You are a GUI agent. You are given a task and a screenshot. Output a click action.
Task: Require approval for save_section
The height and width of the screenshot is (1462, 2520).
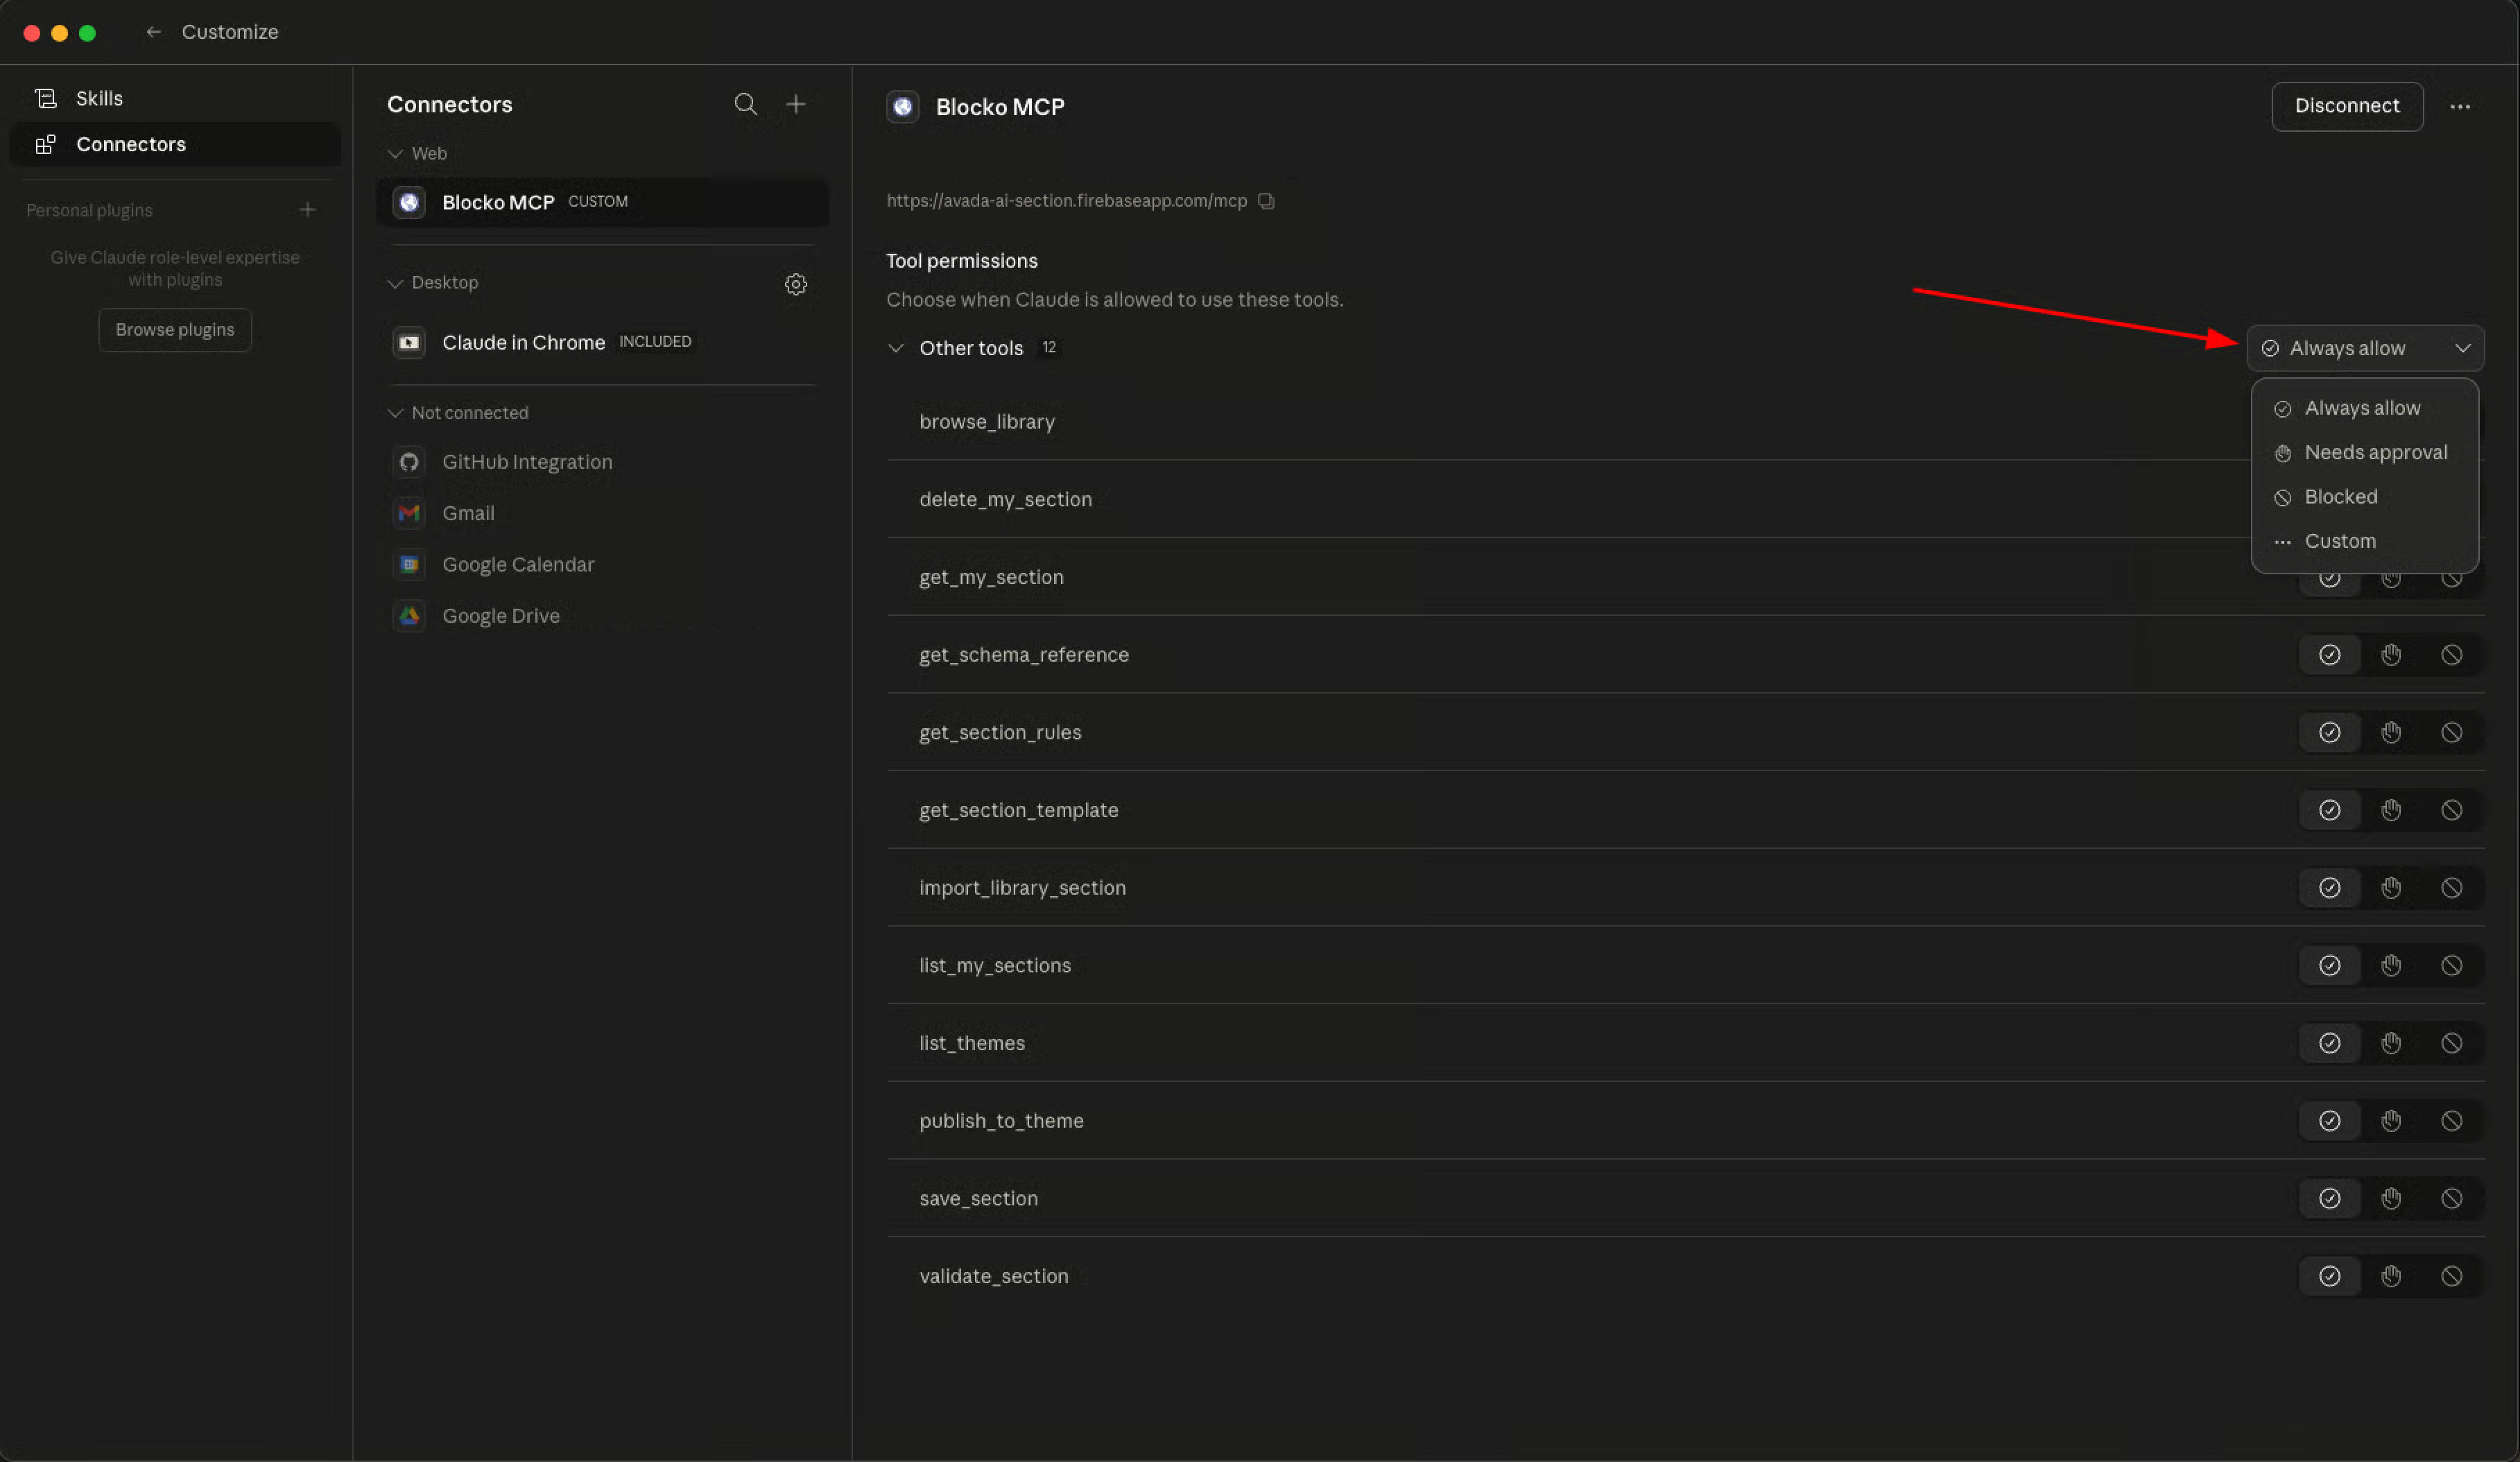tap(2390, 1199)
